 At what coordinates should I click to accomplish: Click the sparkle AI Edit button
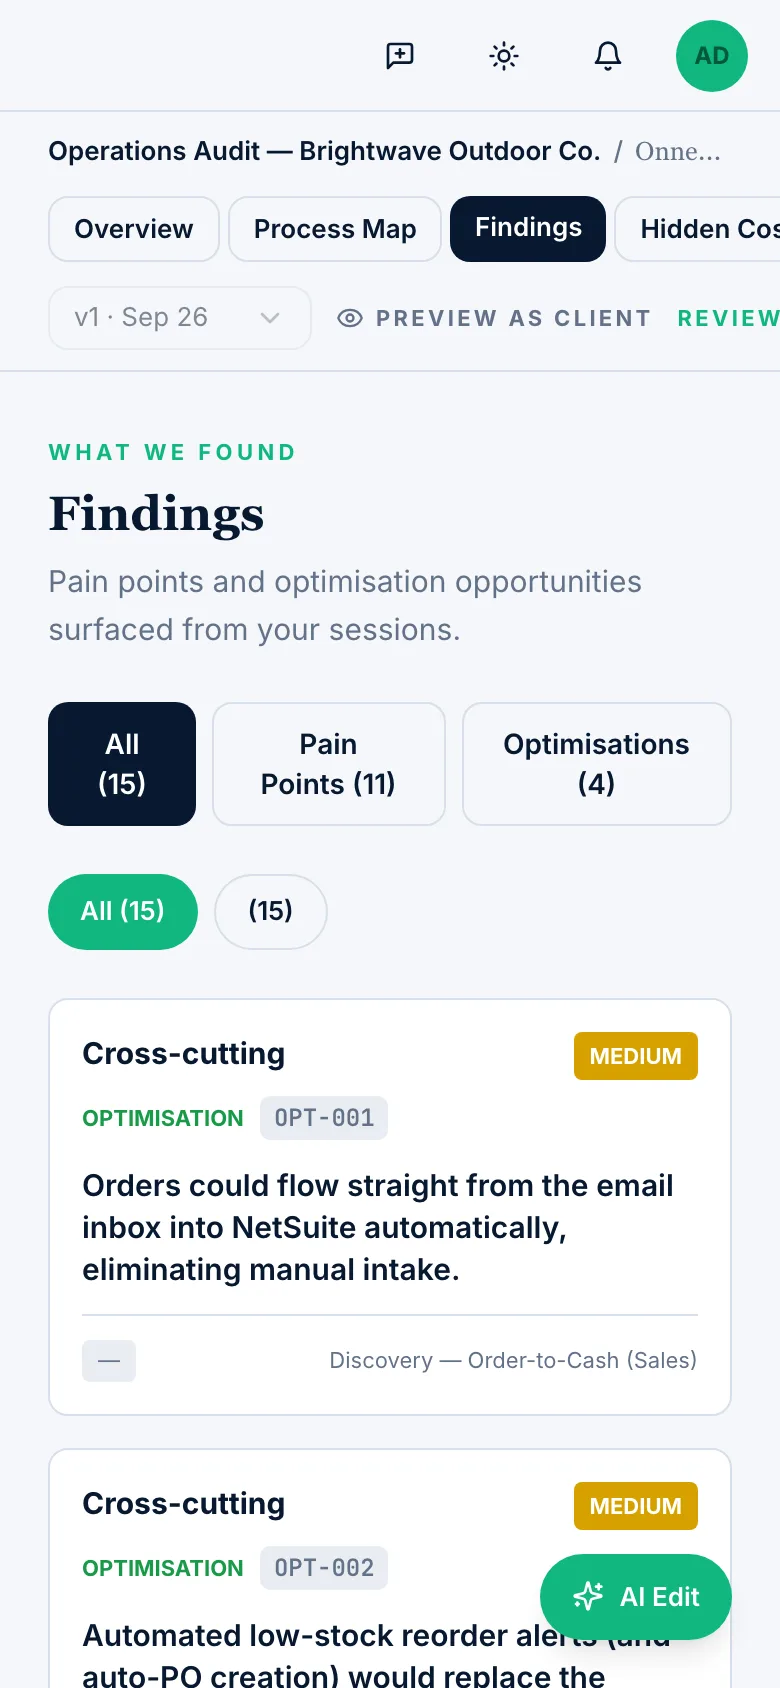[x=636, y=1597]
